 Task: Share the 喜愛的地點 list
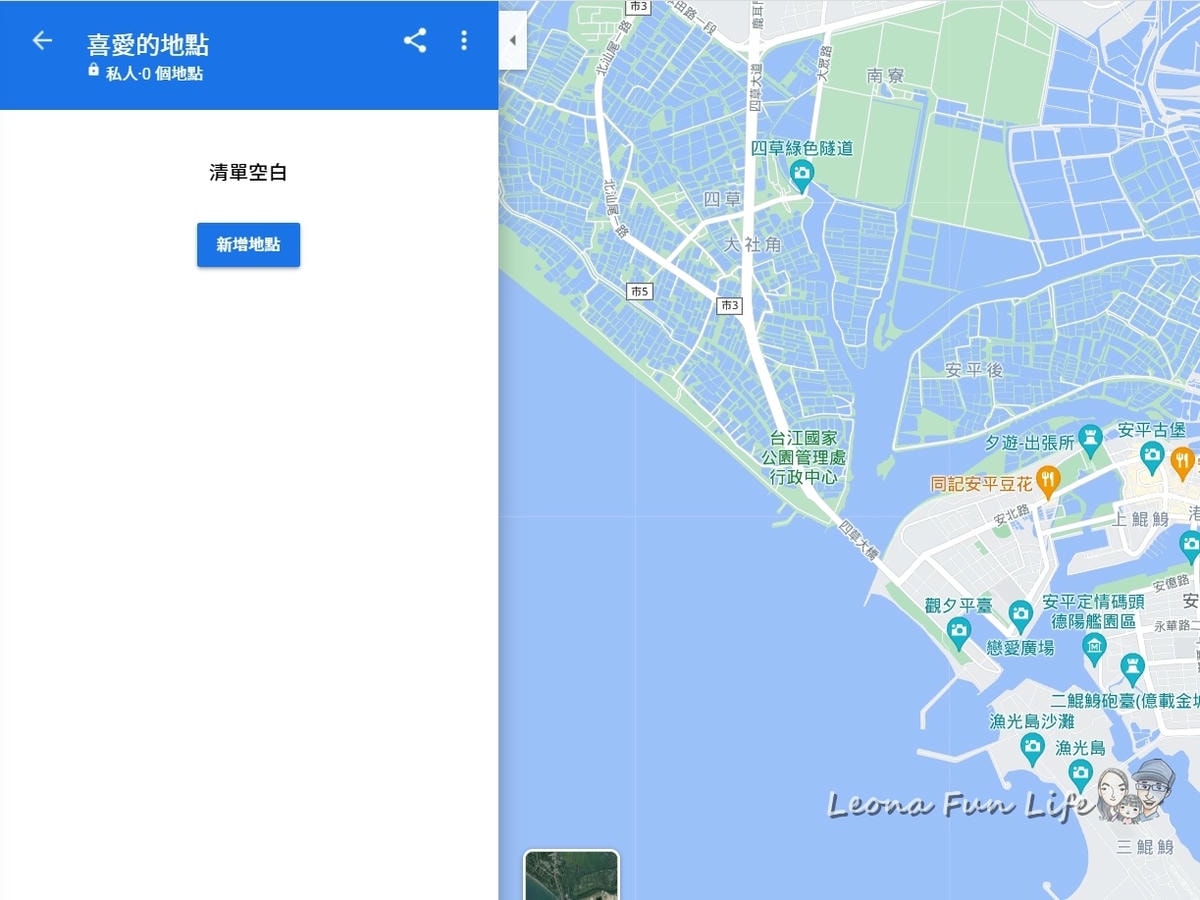(x=415, y=40)
